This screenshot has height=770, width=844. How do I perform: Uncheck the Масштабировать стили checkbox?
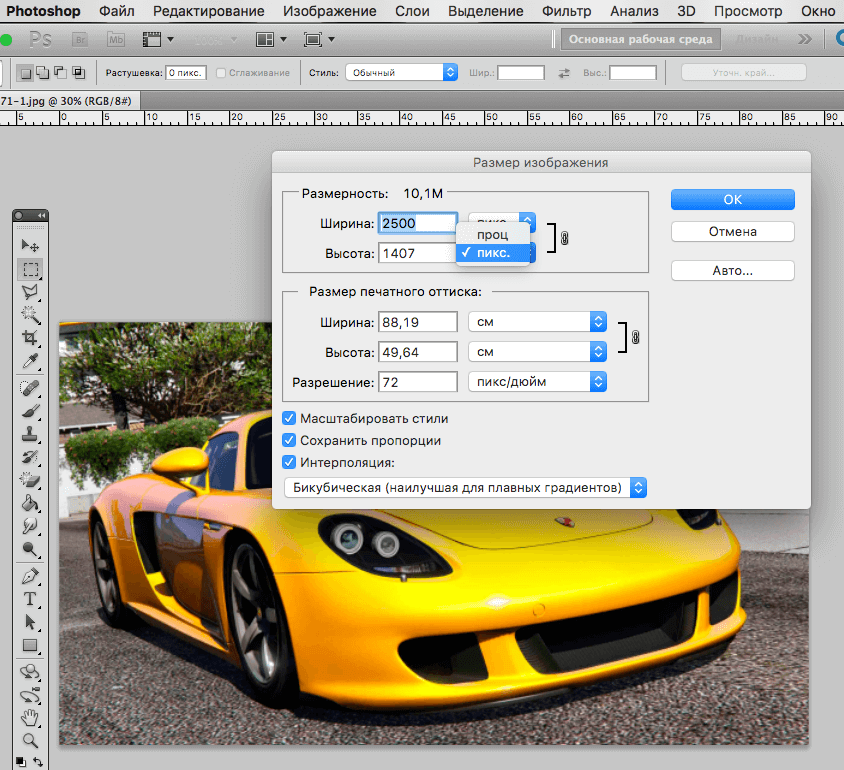[x=290, y=418]
